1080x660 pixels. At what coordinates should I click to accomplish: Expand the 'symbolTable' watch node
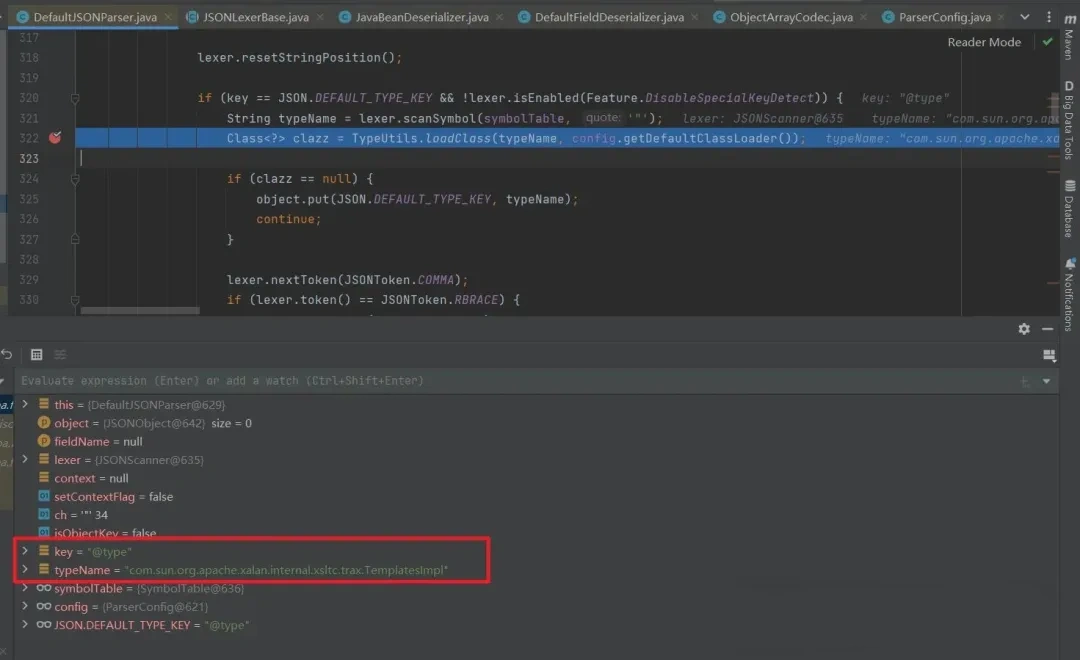25,588
